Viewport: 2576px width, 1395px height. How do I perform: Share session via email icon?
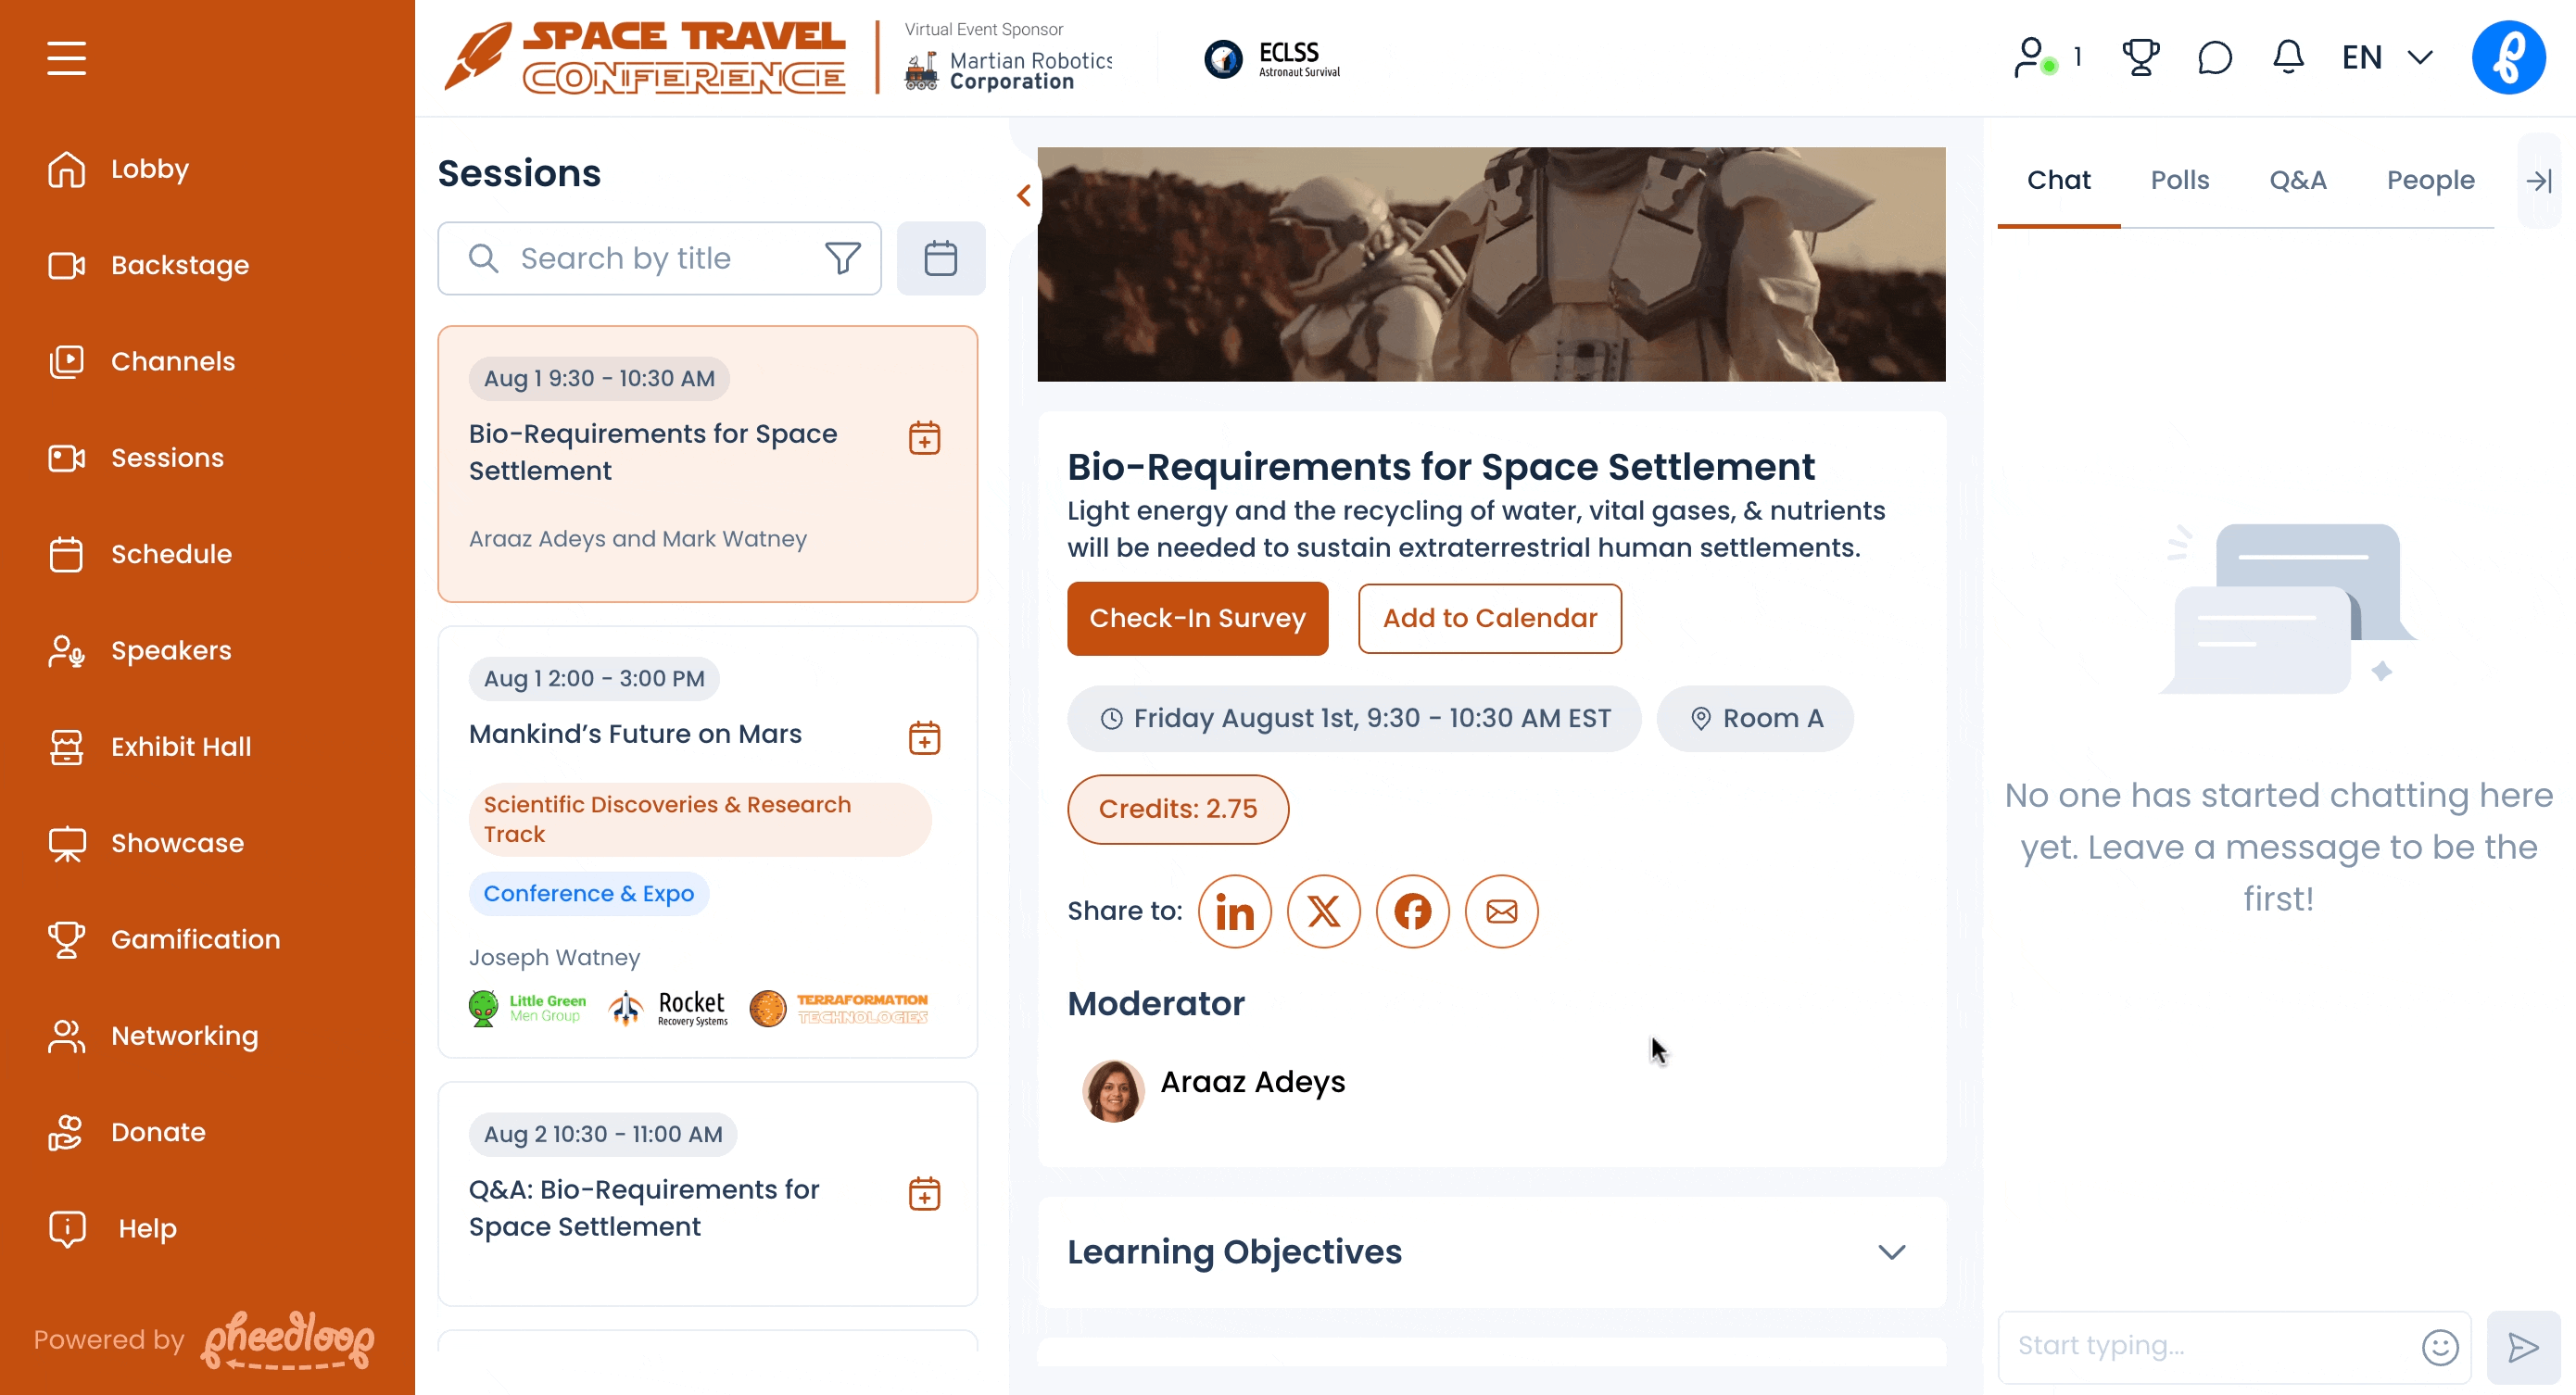(x=1501, y=911)
